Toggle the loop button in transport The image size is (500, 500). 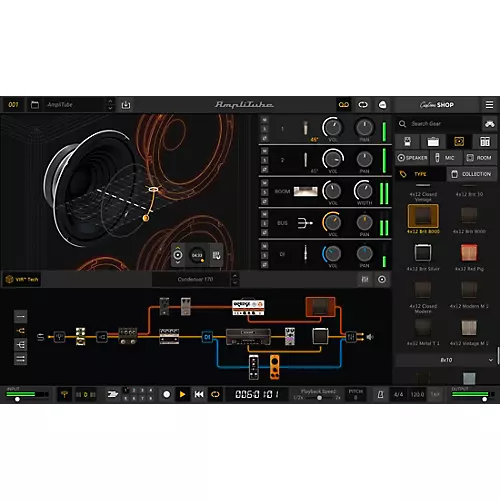(215, 395)
